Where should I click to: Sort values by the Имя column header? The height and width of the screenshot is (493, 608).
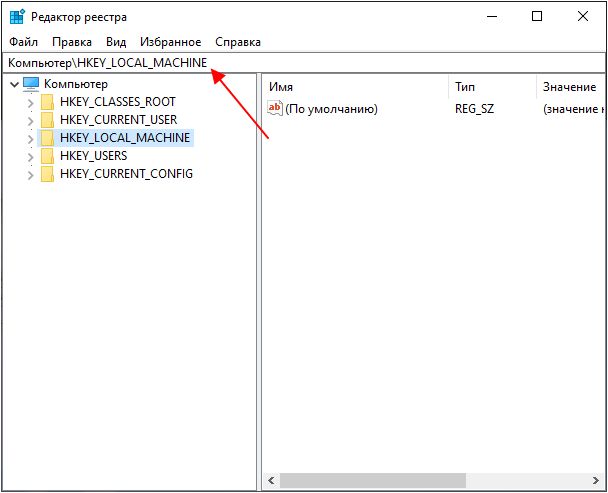(356, 87)
